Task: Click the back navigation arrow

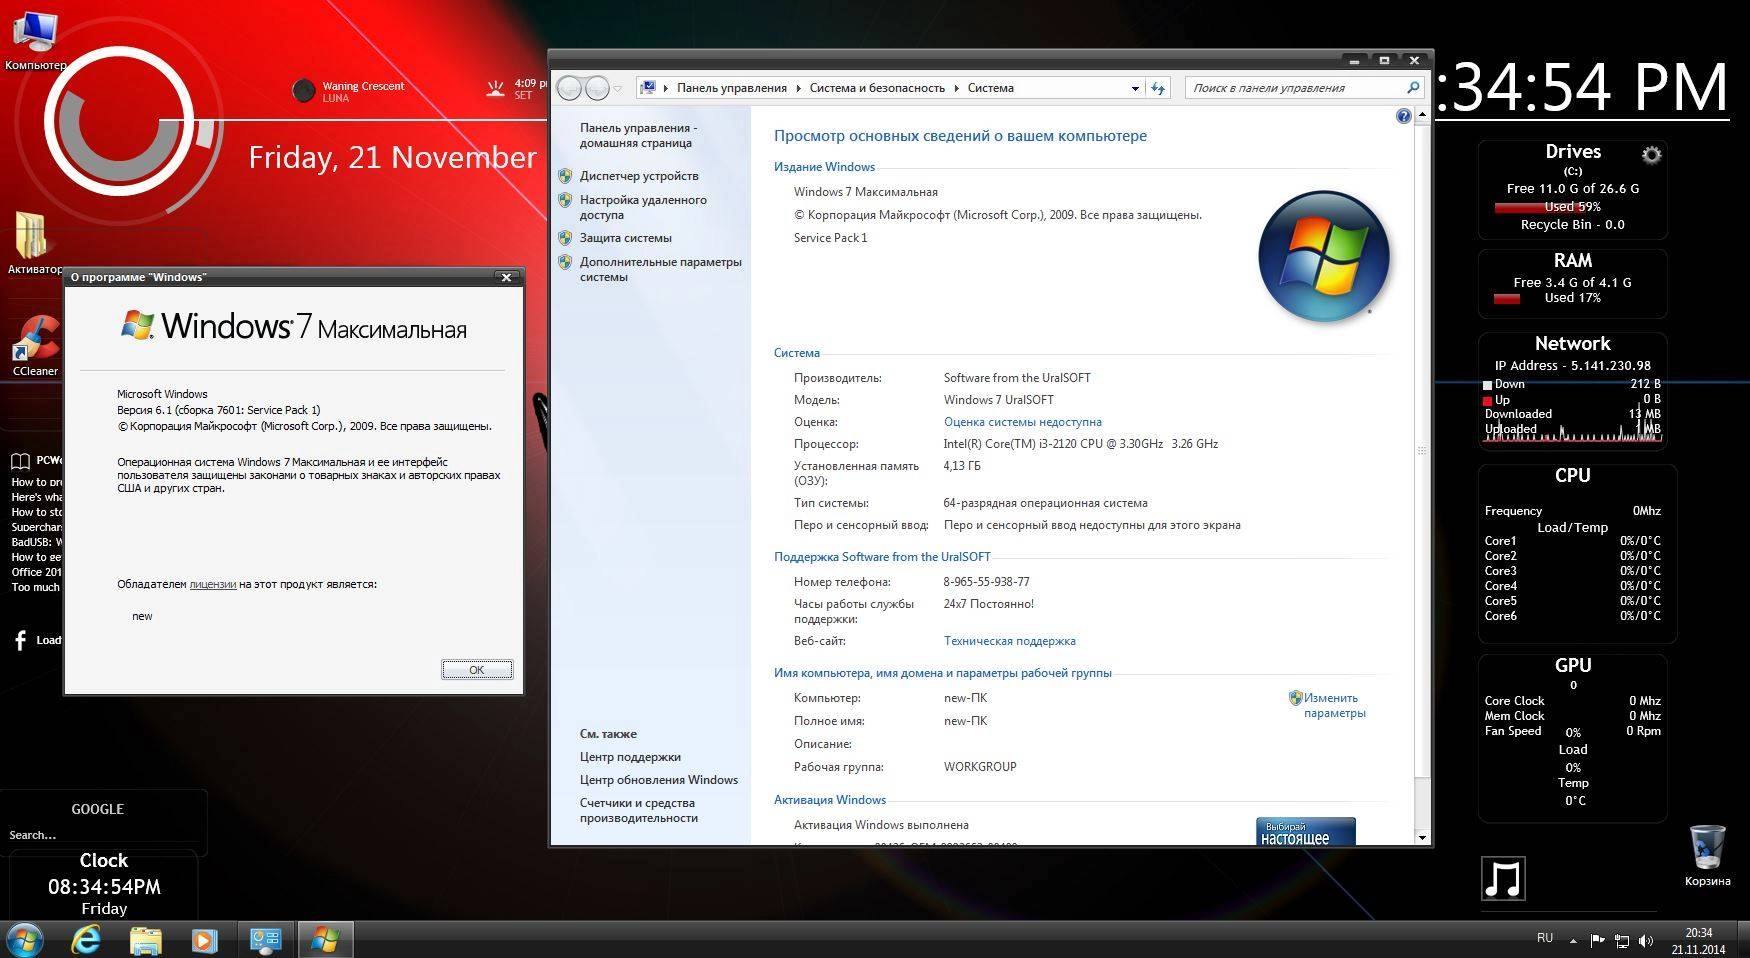Action: (569, 88)
